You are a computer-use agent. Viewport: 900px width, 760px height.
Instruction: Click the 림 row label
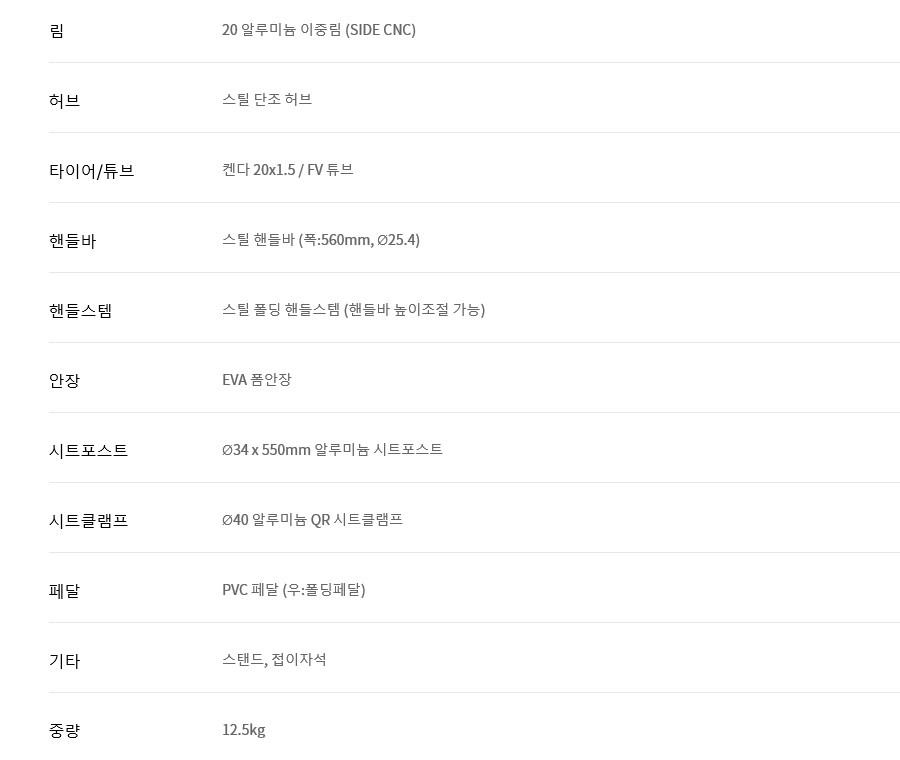(x=56, y=30)
